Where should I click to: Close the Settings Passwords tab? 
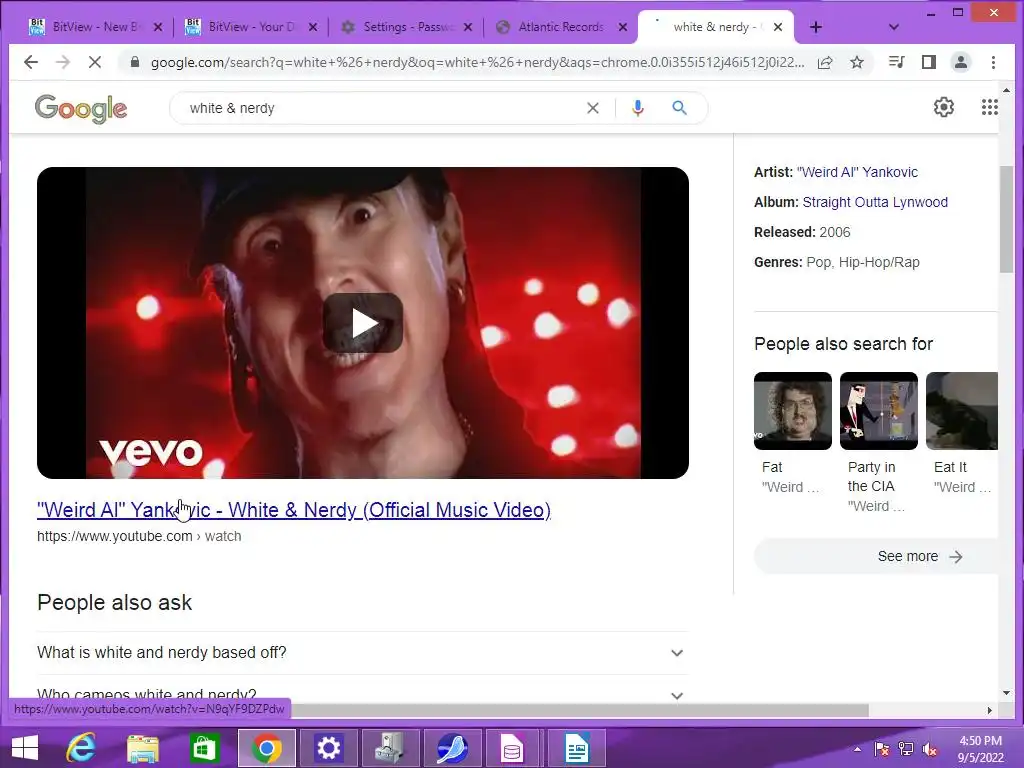pyautogui.click(x=468, y=27)
